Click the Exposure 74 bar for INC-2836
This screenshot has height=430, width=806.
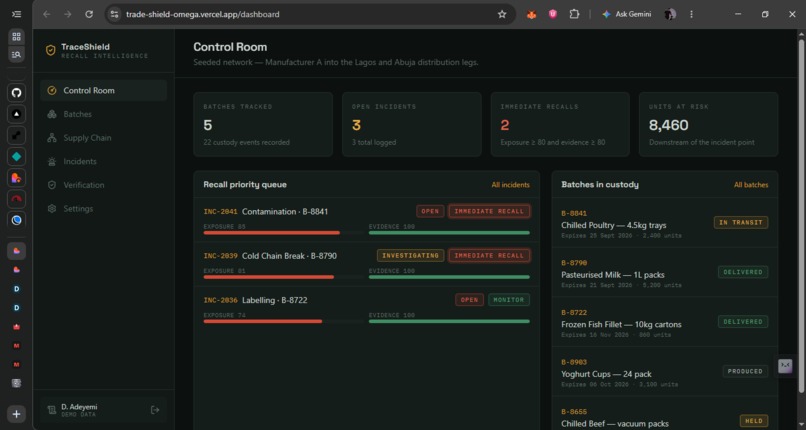pos(283,321)
